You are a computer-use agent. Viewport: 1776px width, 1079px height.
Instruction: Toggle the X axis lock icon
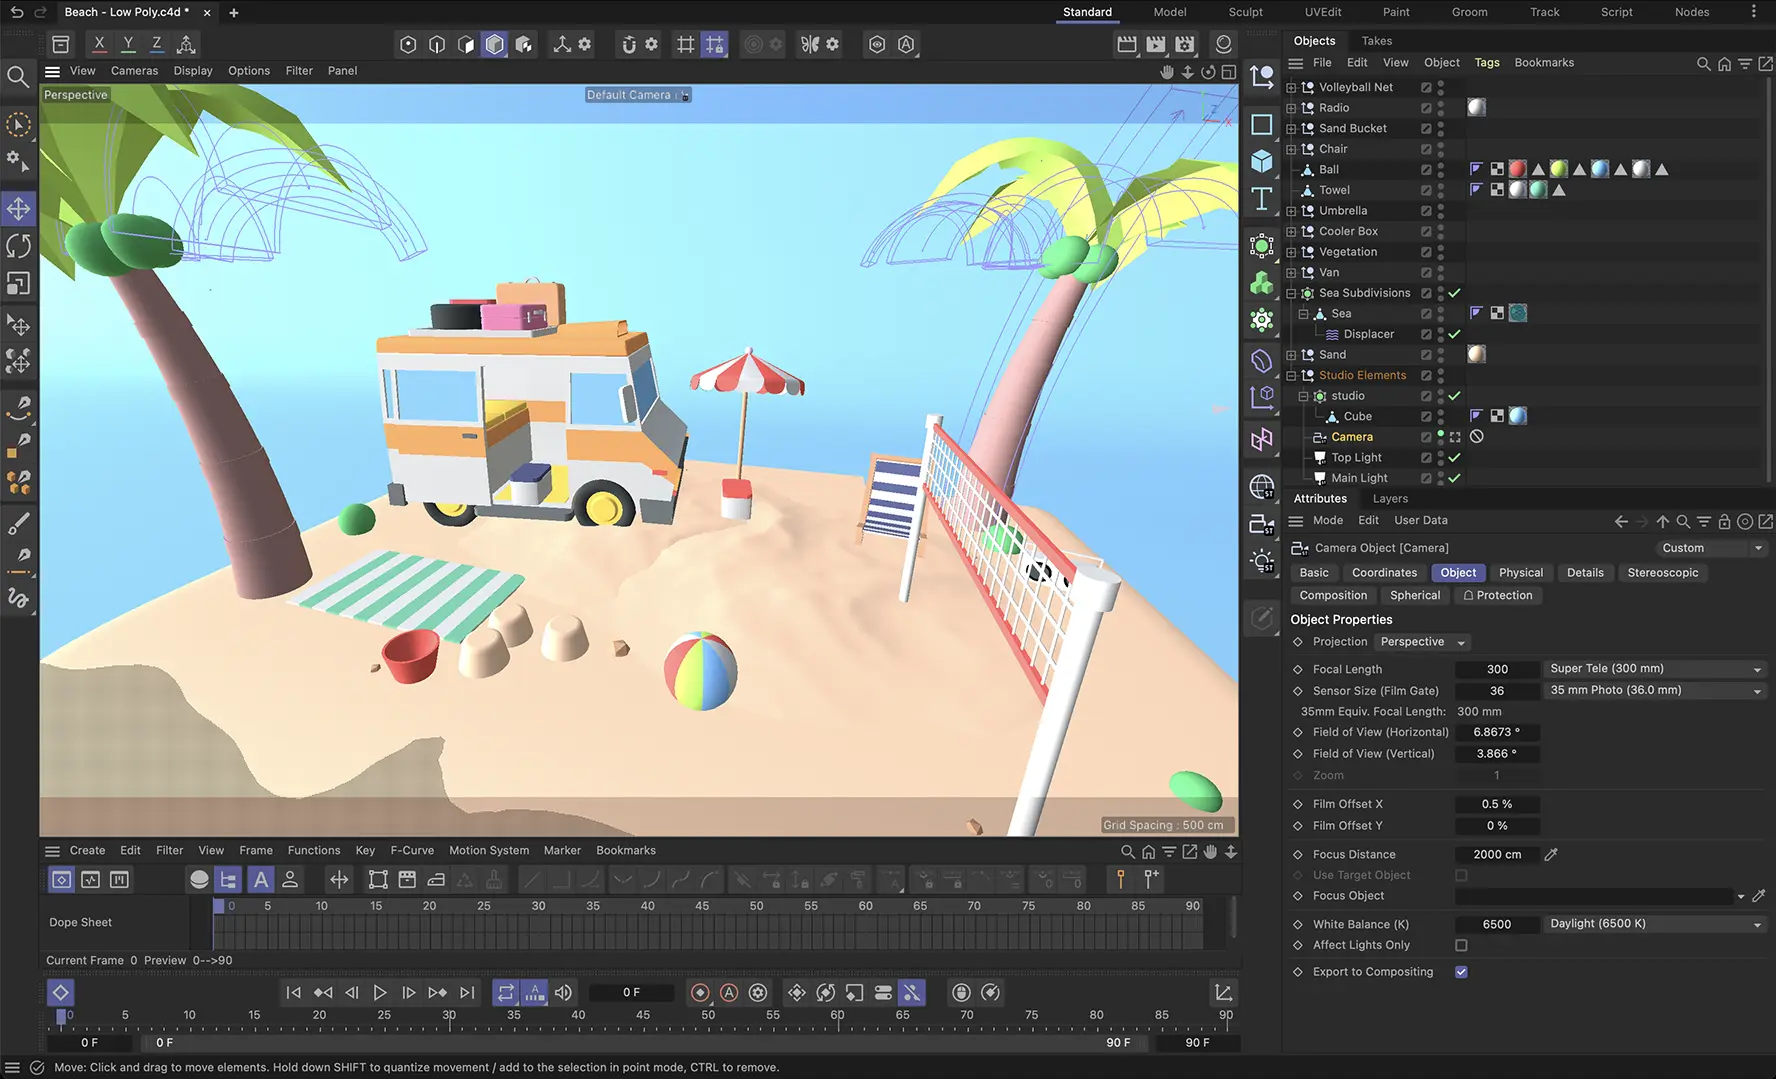(99, 44)
